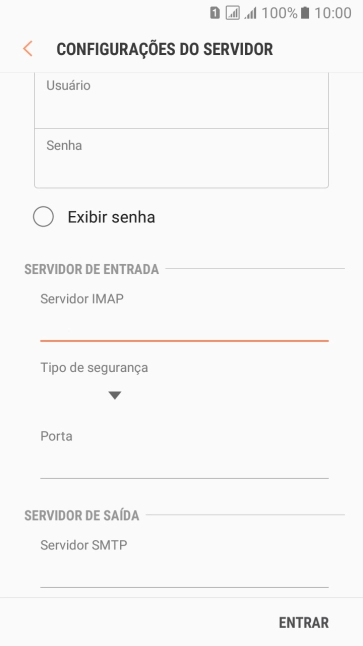Open the Tipo de segurança dropdown arrow
The width and height of the screenshot is (363, 646).
tap(115, 396)
